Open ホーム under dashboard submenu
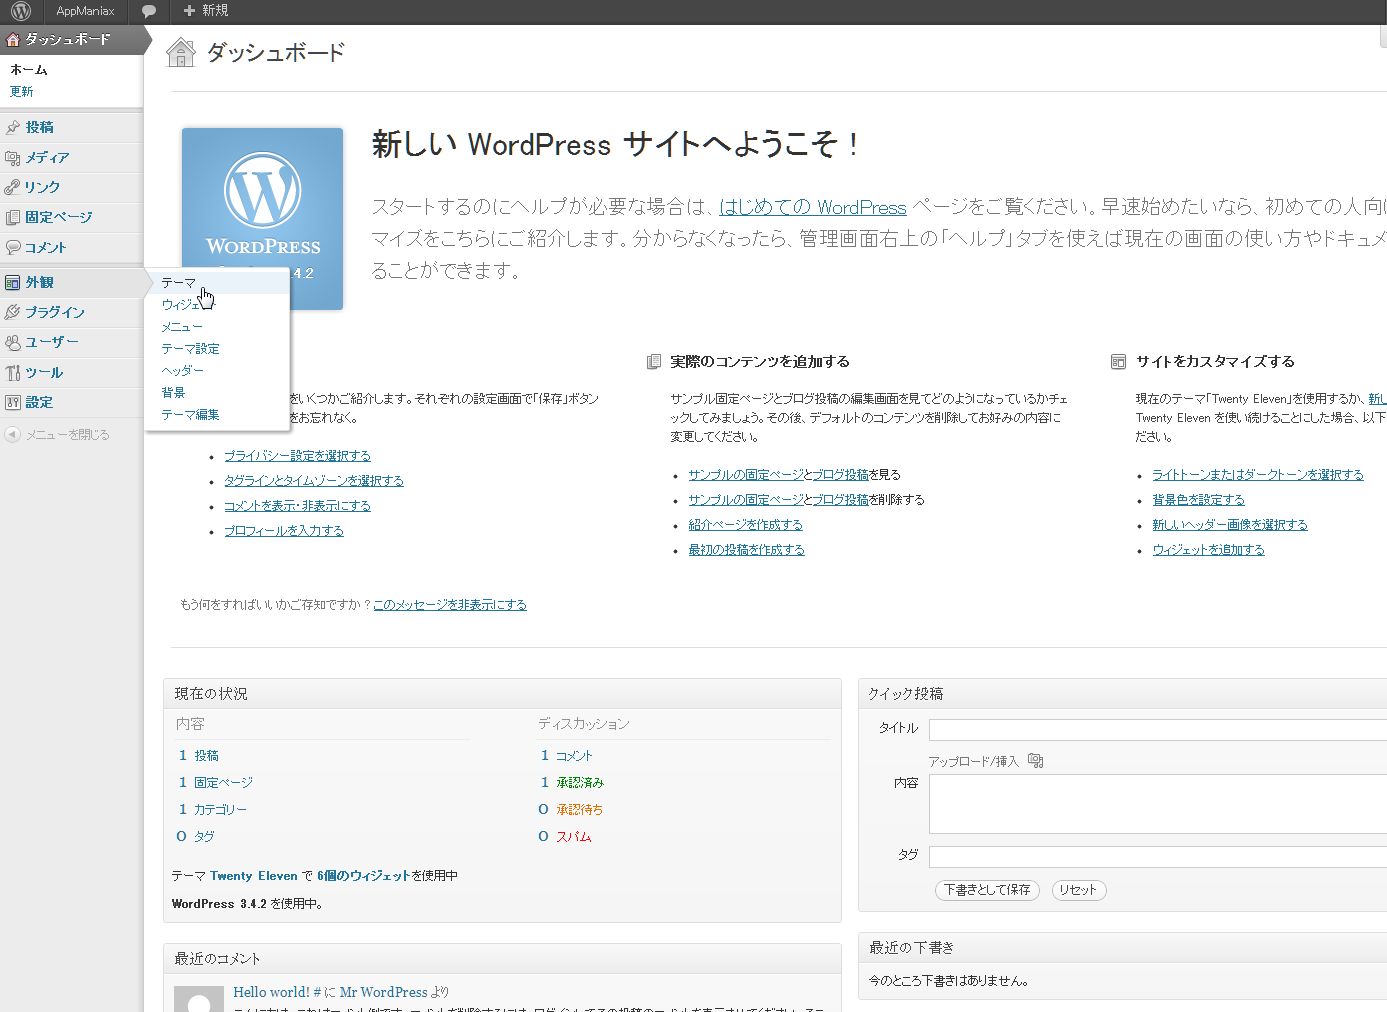This screenshot has height=1012, width=1387. [x=28, y=70]
